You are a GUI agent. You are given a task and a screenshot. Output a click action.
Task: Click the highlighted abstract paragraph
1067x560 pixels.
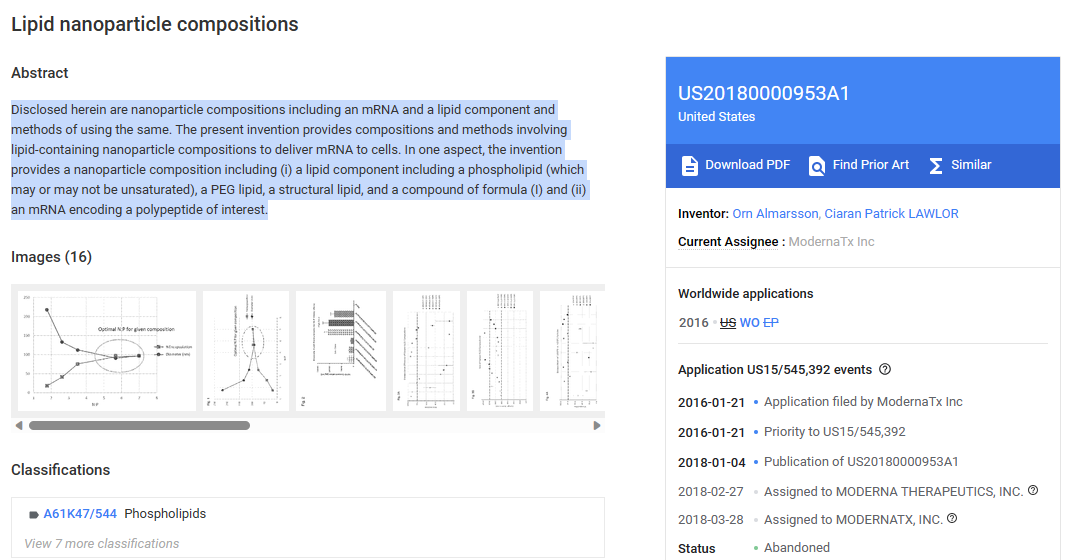[x=299, y=160]
